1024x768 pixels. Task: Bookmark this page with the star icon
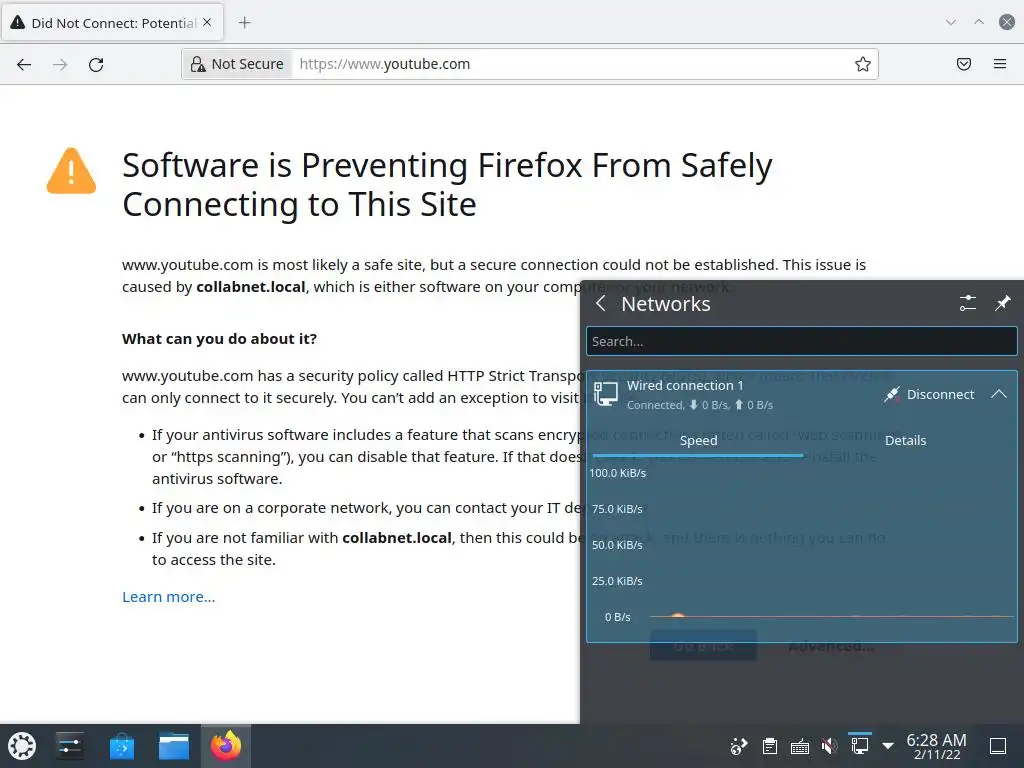click(x=863, y=64)
